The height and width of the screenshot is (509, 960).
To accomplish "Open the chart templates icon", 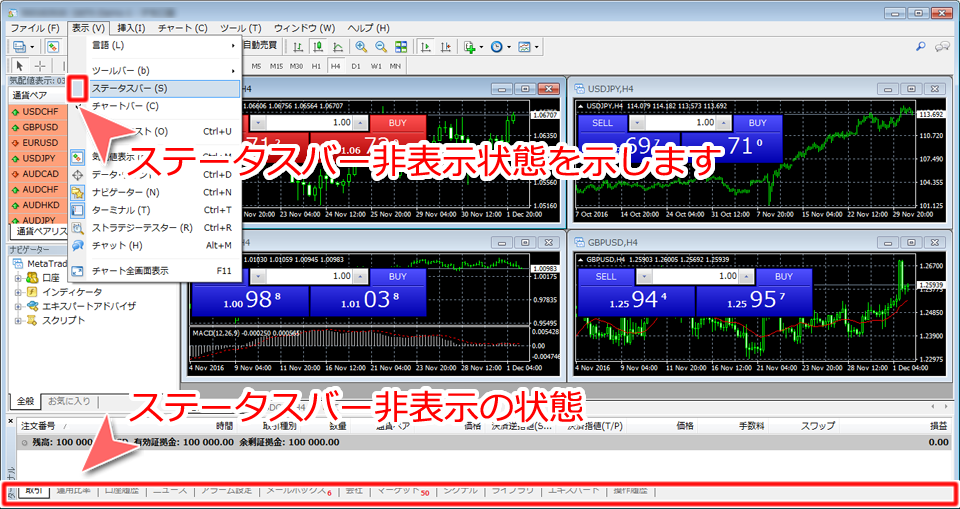I will point(524,47).
